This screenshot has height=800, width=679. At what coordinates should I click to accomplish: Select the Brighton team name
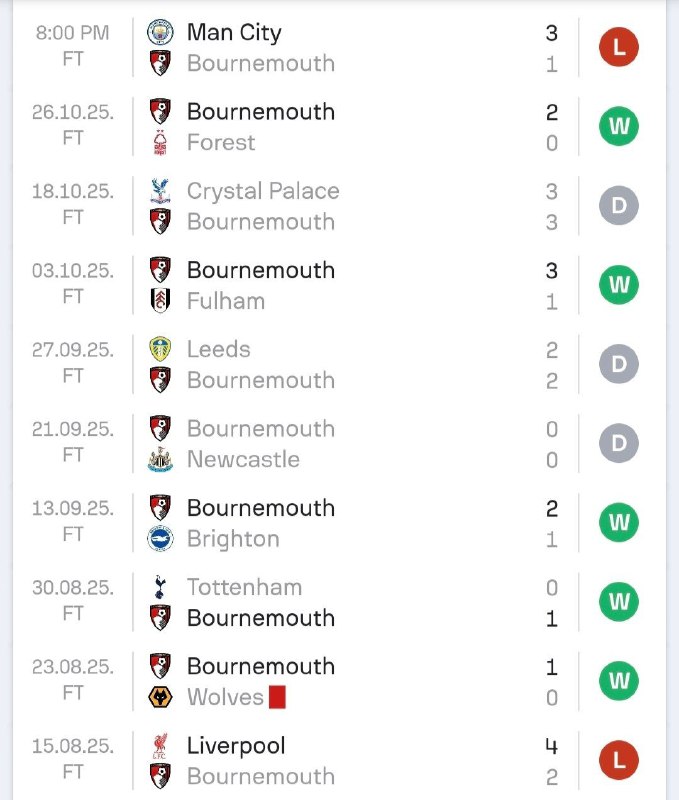coord(233,539)
